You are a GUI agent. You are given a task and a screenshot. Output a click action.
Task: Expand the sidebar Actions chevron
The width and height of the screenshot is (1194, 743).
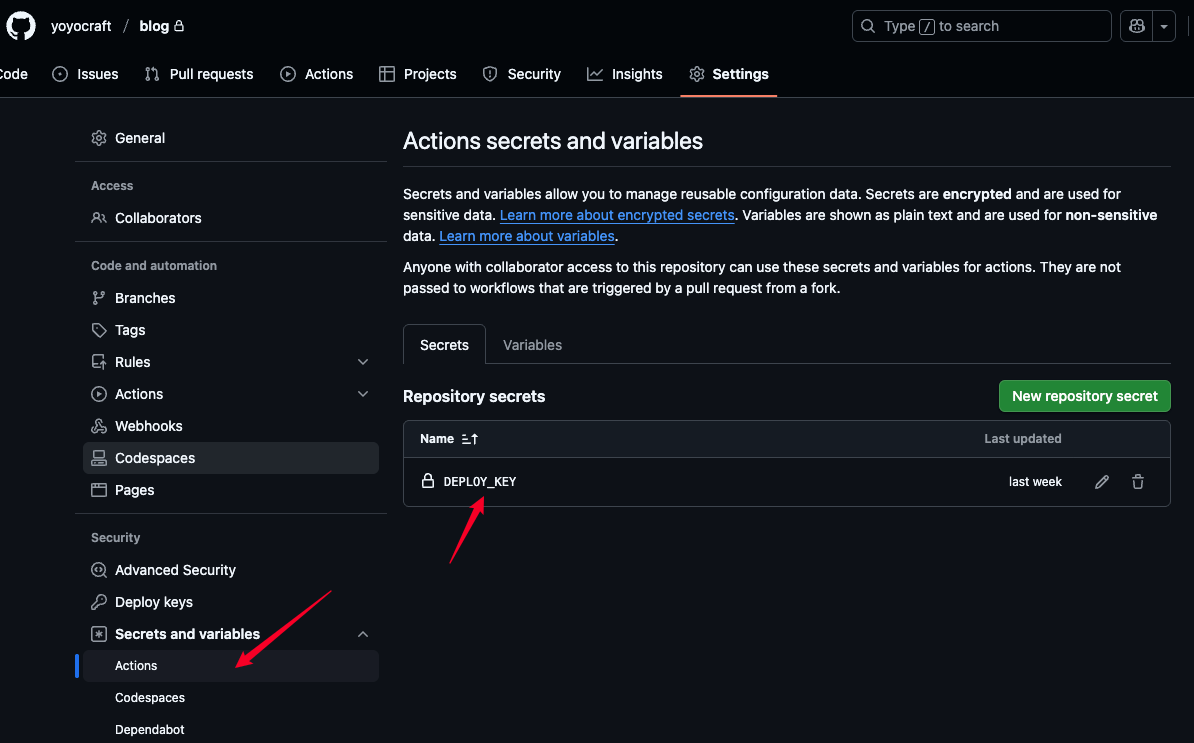coord(363,394)
